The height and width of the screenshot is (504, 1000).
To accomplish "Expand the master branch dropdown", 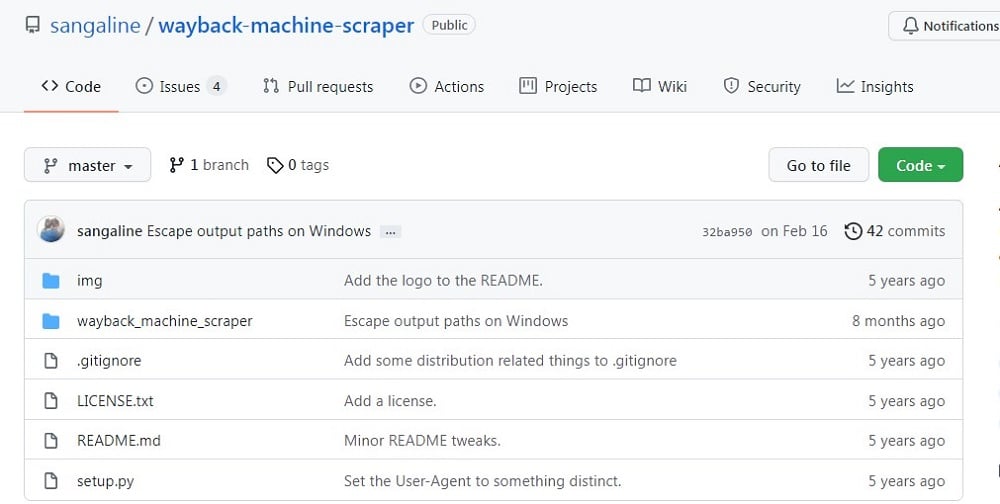I will (x=87, y=165).
